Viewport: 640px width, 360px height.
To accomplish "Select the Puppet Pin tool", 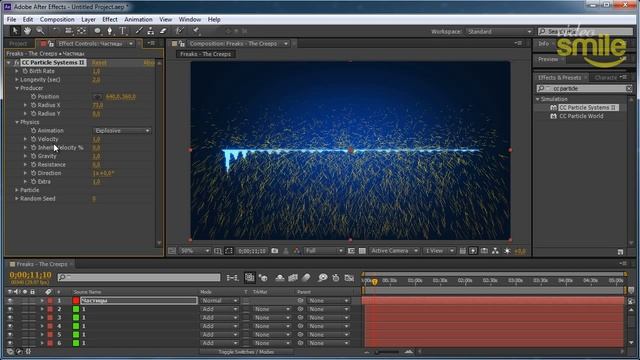I will [x=196, y=31].
